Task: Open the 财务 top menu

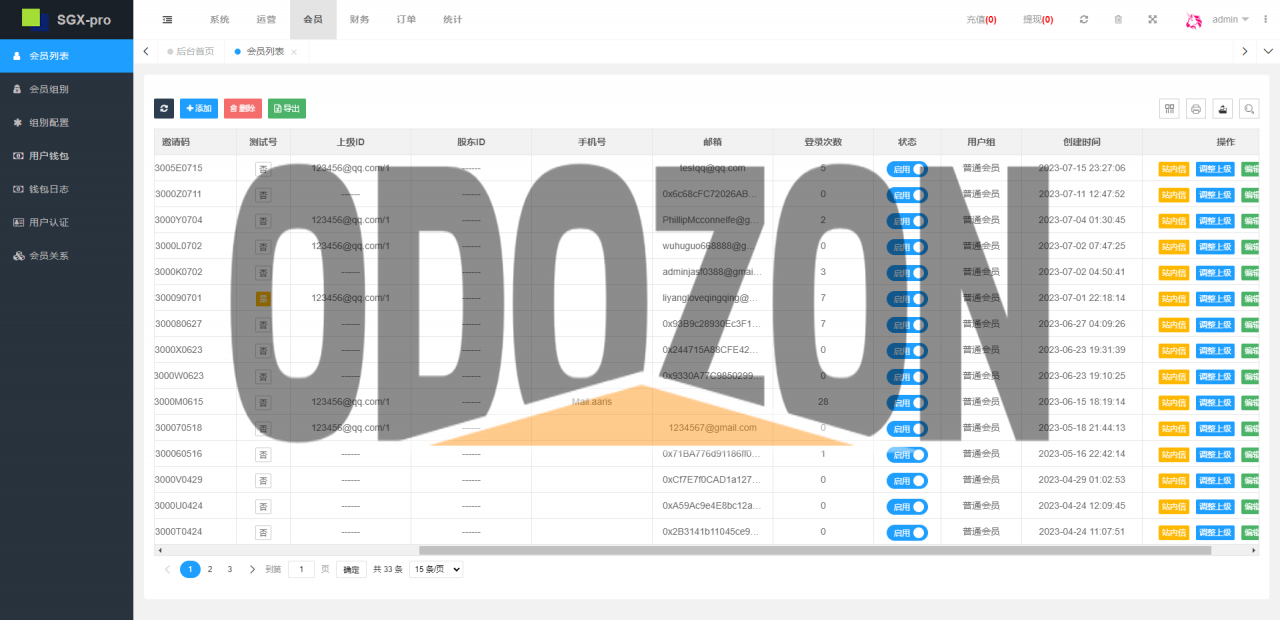Action: click(360, 20)
